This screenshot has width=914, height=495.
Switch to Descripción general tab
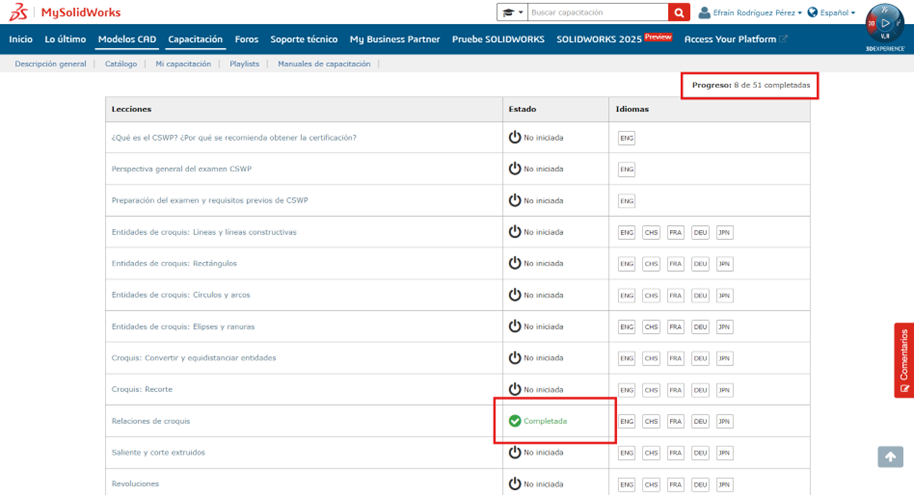pyautogui.click(x=51, y=64)
